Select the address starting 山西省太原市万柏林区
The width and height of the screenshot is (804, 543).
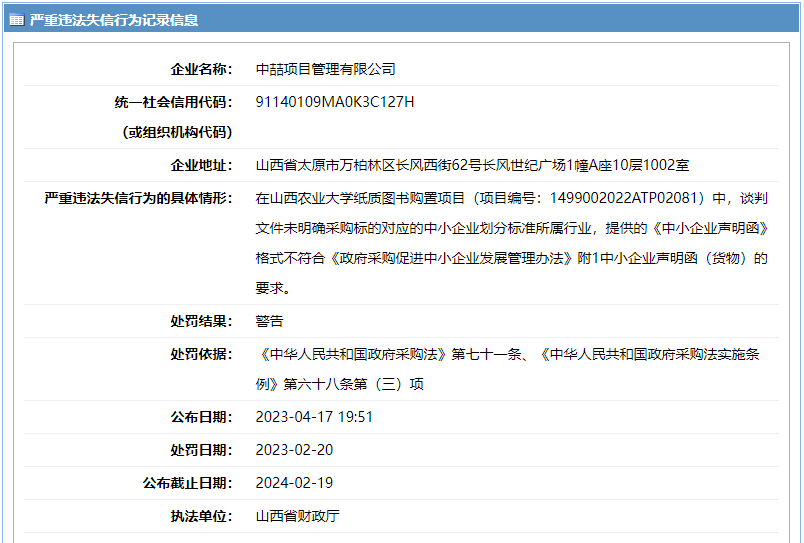coord(472,165)
